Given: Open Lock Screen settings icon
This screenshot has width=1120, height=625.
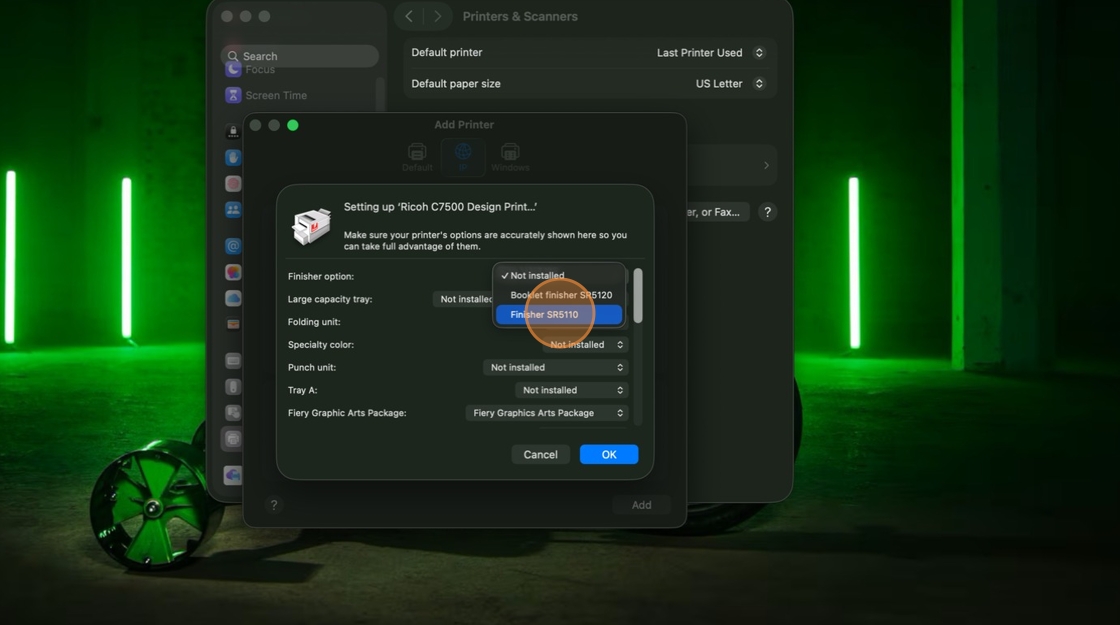Looking at the screenshot, I should coord(233,131).
